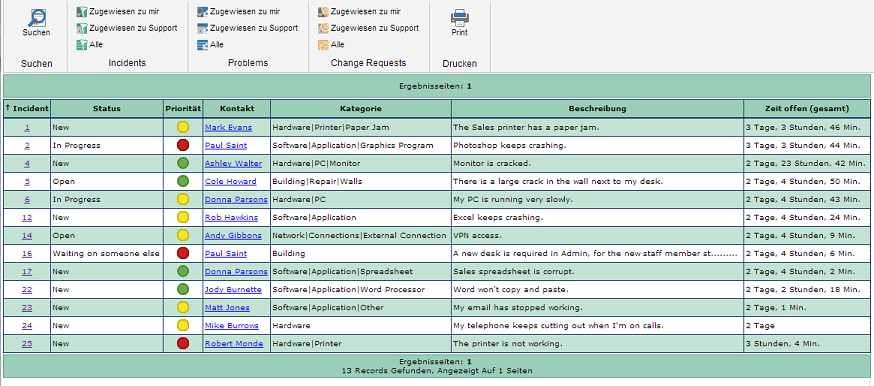The width and height of the screenshot is (874, 386).
Task: Select 'VPN access.' description cell
Action: coord(598,236)
